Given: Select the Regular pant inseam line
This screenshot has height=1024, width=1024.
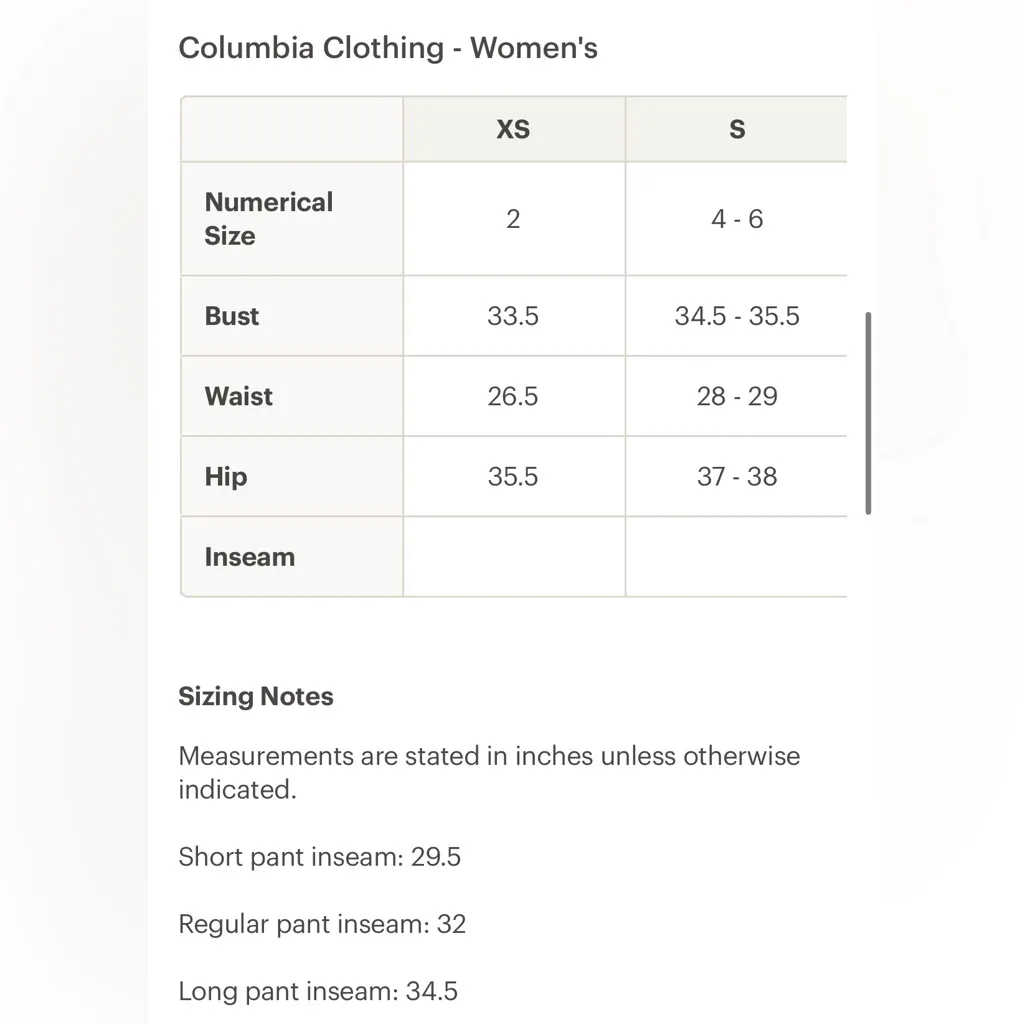Looking at the screenshot, I should (x=322, y=924).
